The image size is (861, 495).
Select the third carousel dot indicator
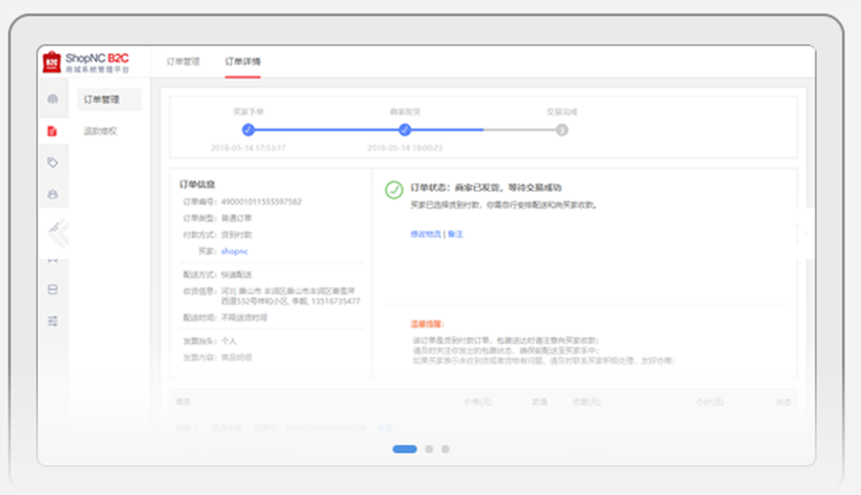[445, 449]
